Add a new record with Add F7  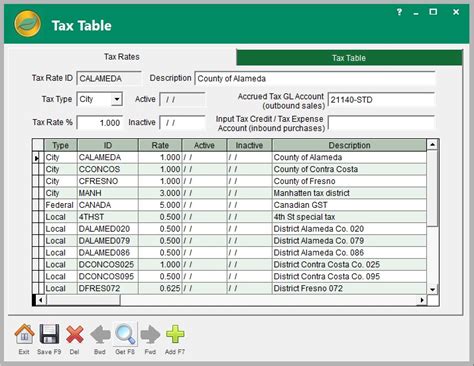[175, 334]
